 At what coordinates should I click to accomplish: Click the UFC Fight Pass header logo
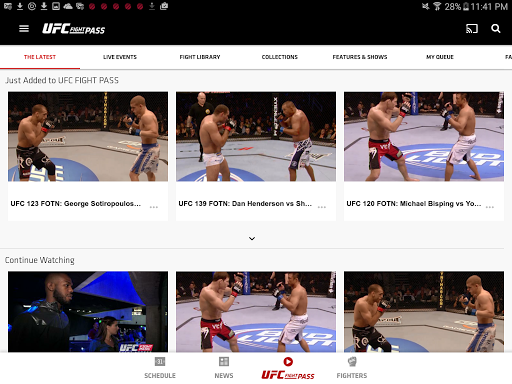[x=73, y=29]
